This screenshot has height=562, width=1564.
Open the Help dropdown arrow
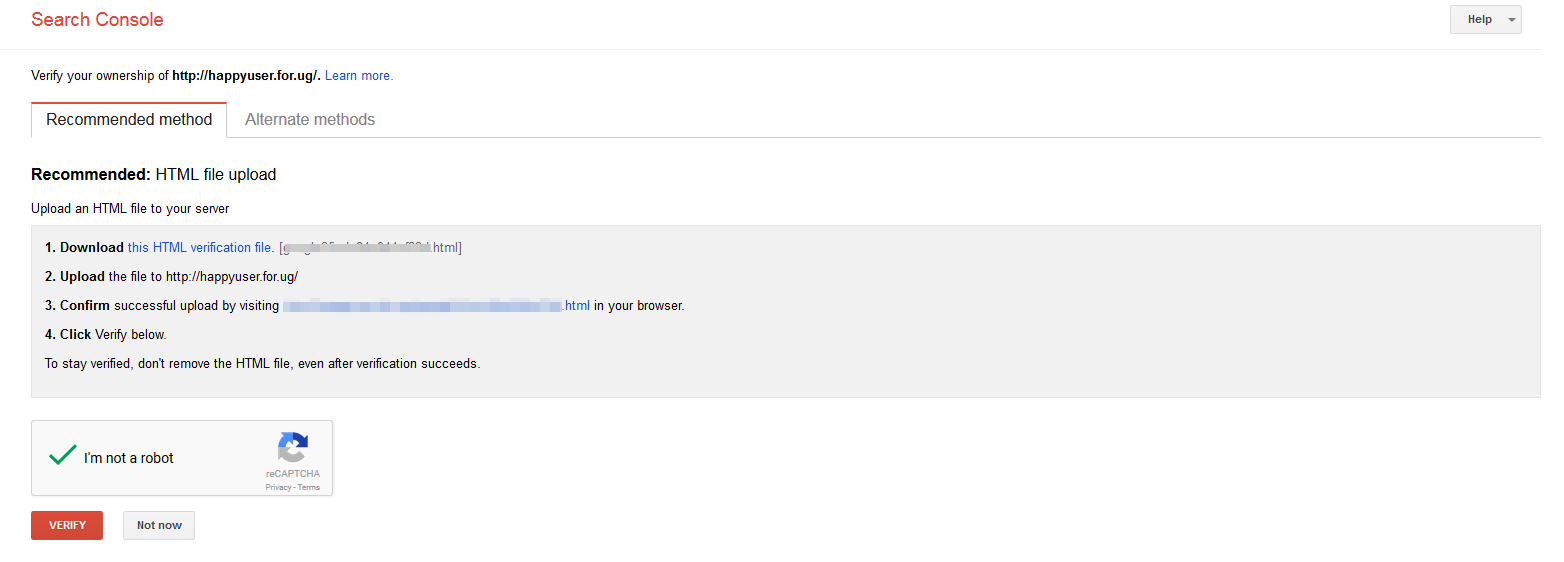pyautogui.click(x=1511, y=20)
